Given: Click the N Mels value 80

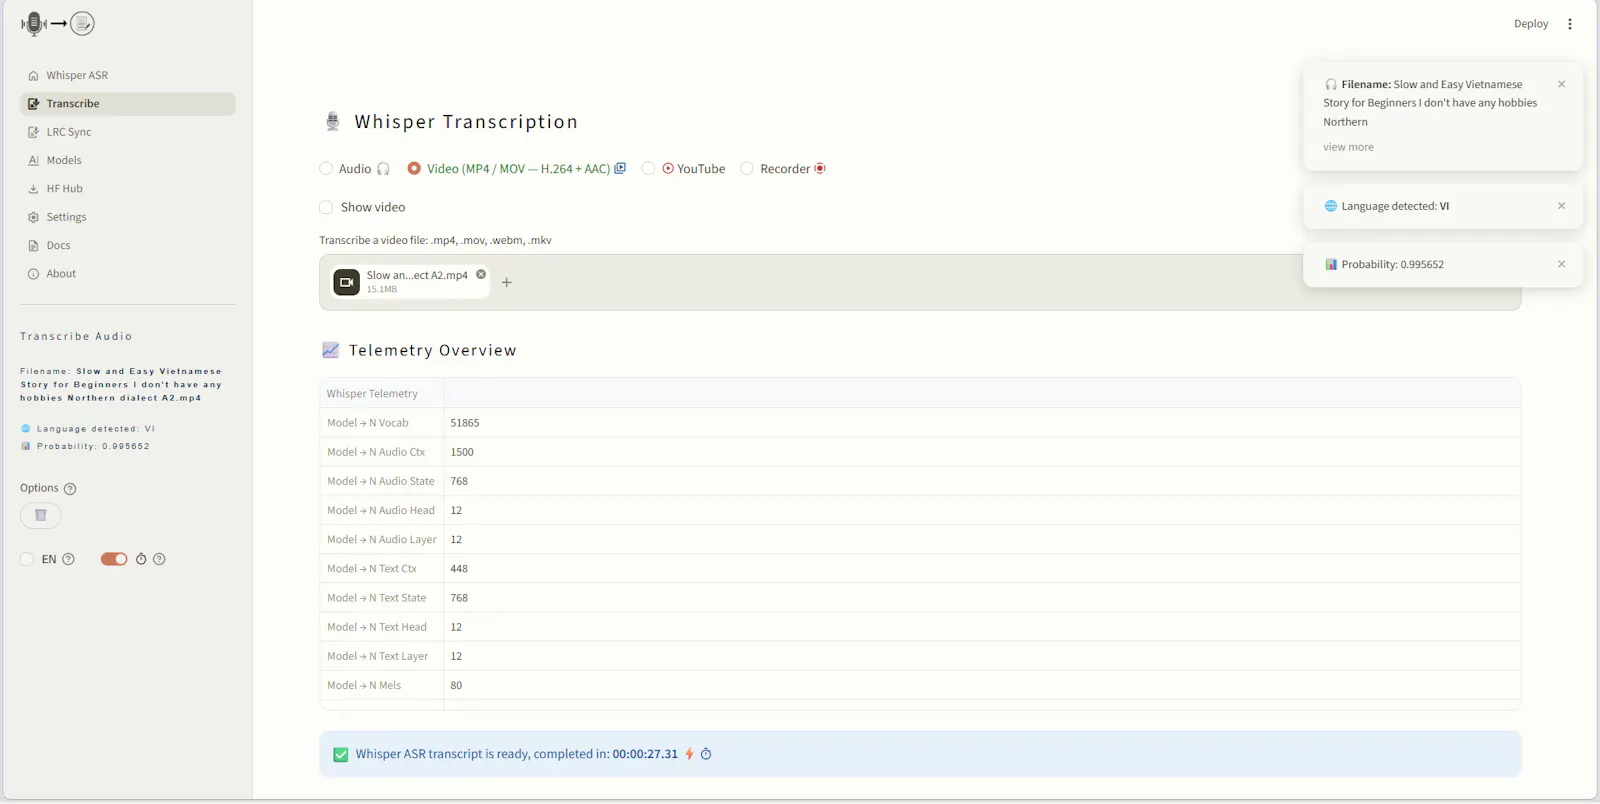Looking at the screenshot, I should coord(456,686).
